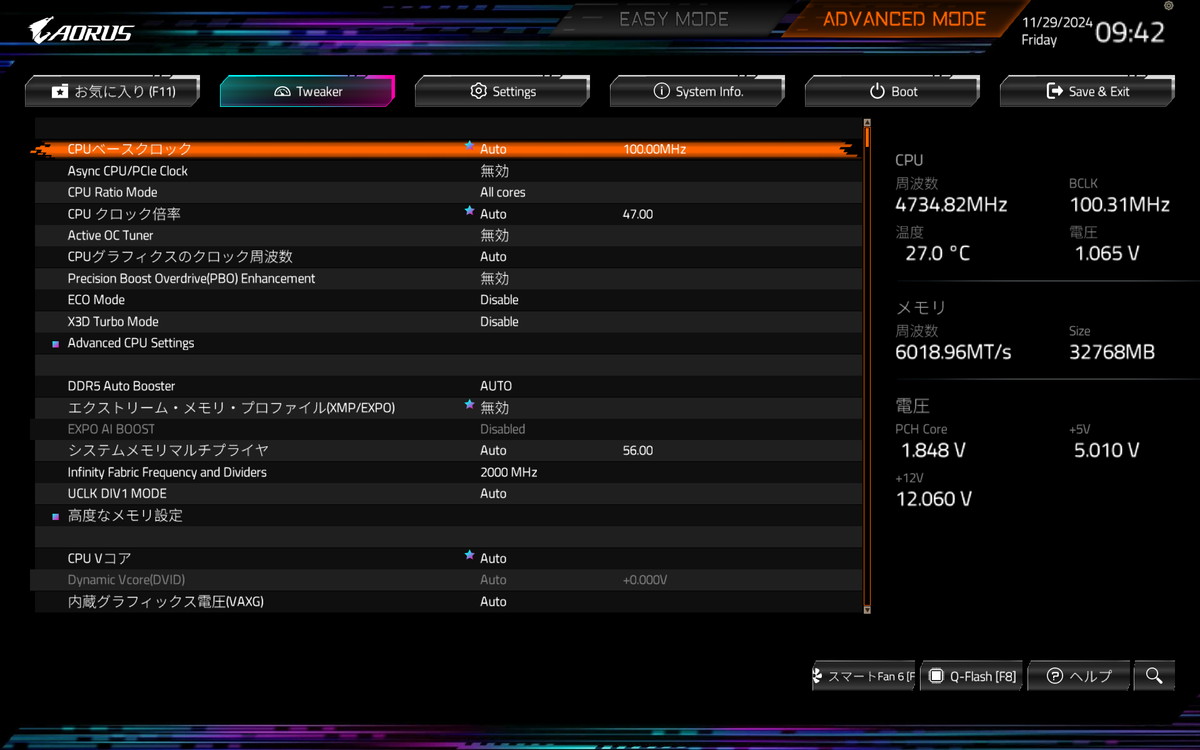This screenshot has height=750, width=1200.
Task: Open Infinity Fabric Frequency 2000 MHz value
Action: point(508,472)
